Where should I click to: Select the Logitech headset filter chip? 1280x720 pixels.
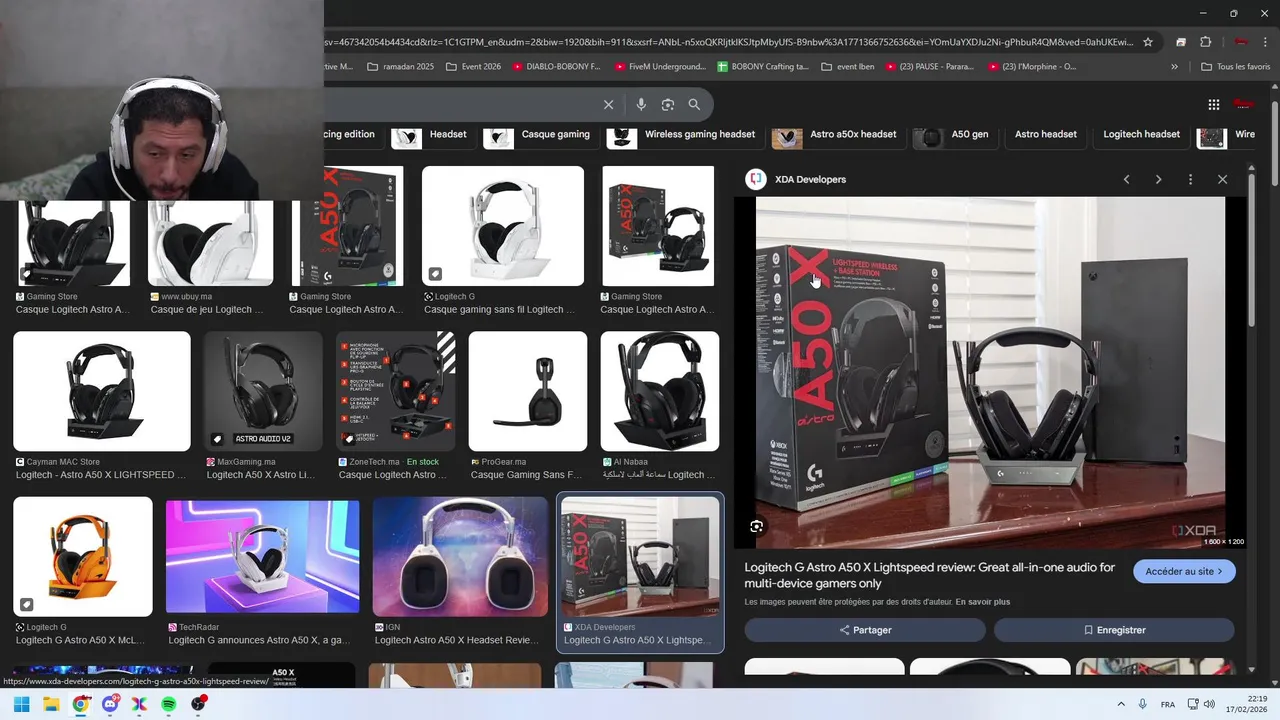[1141, 135]
